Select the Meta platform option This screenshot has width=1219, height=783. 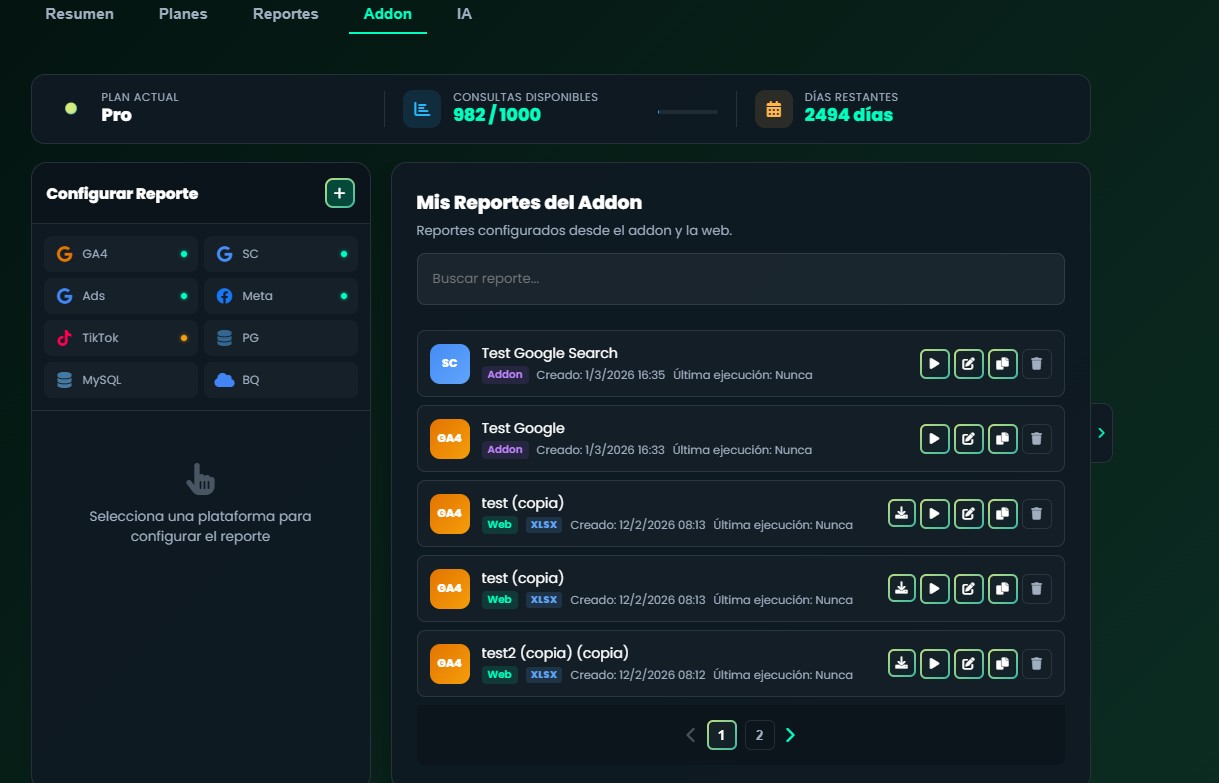(x=280, y=296)
